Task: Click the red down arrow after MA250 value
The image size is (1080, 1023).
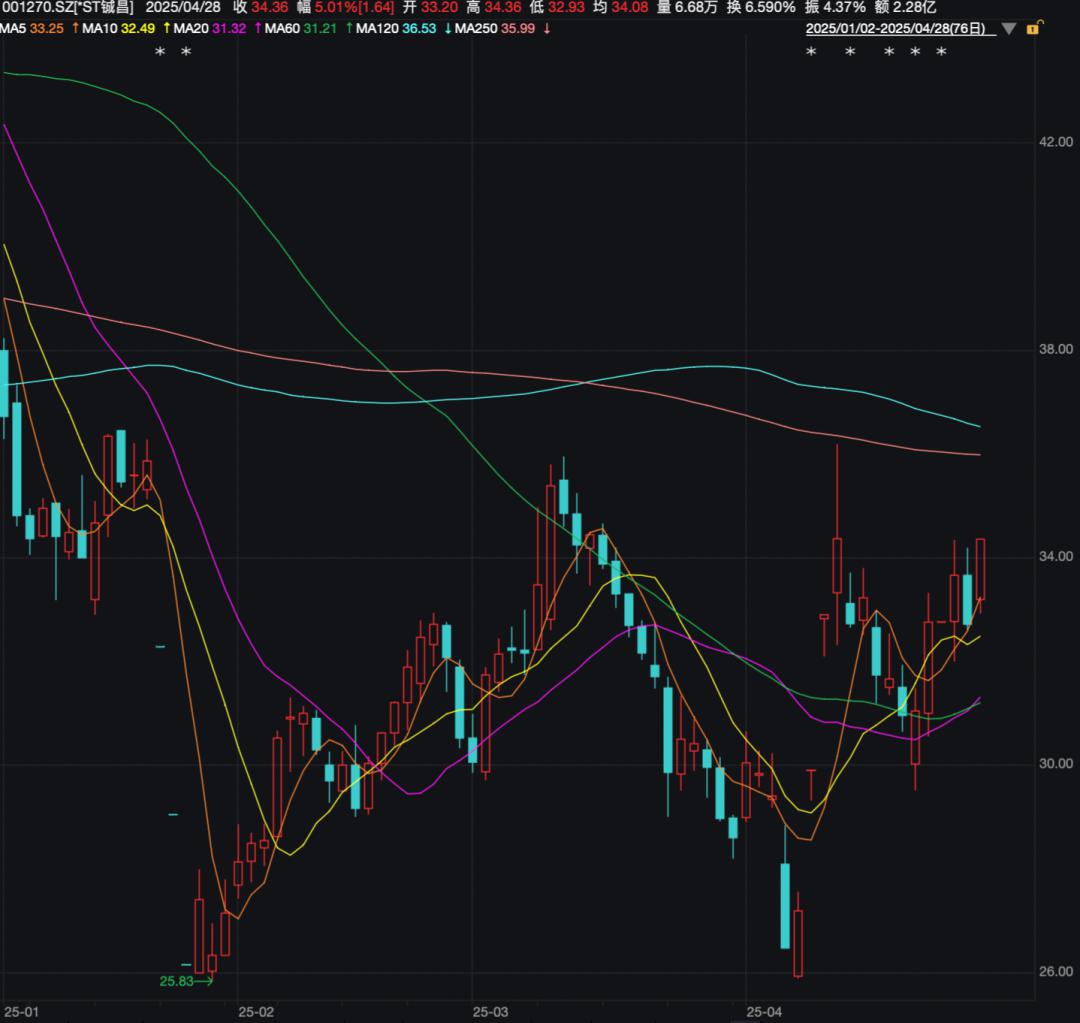Action: pos(547,28)
